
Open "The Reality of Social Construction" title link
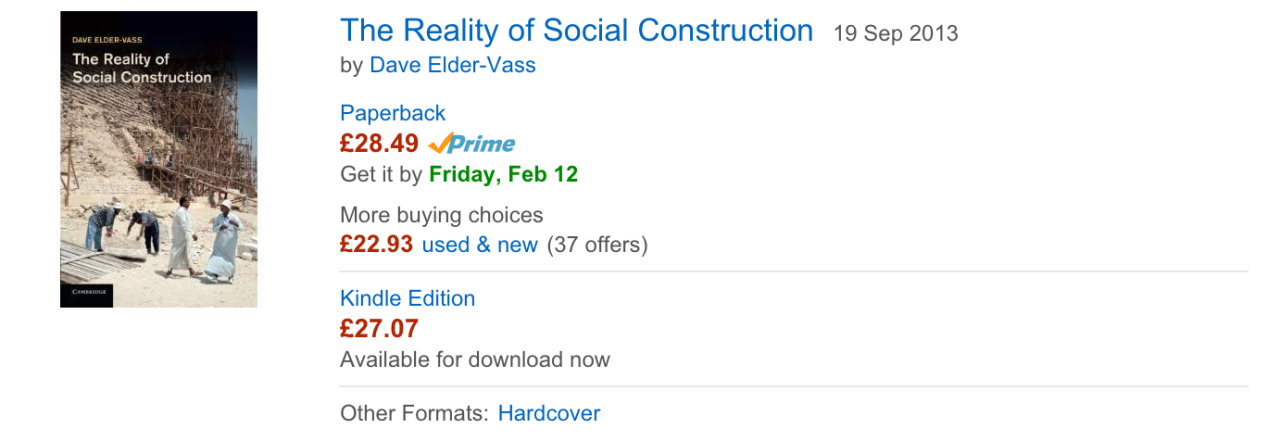(576, 31)
